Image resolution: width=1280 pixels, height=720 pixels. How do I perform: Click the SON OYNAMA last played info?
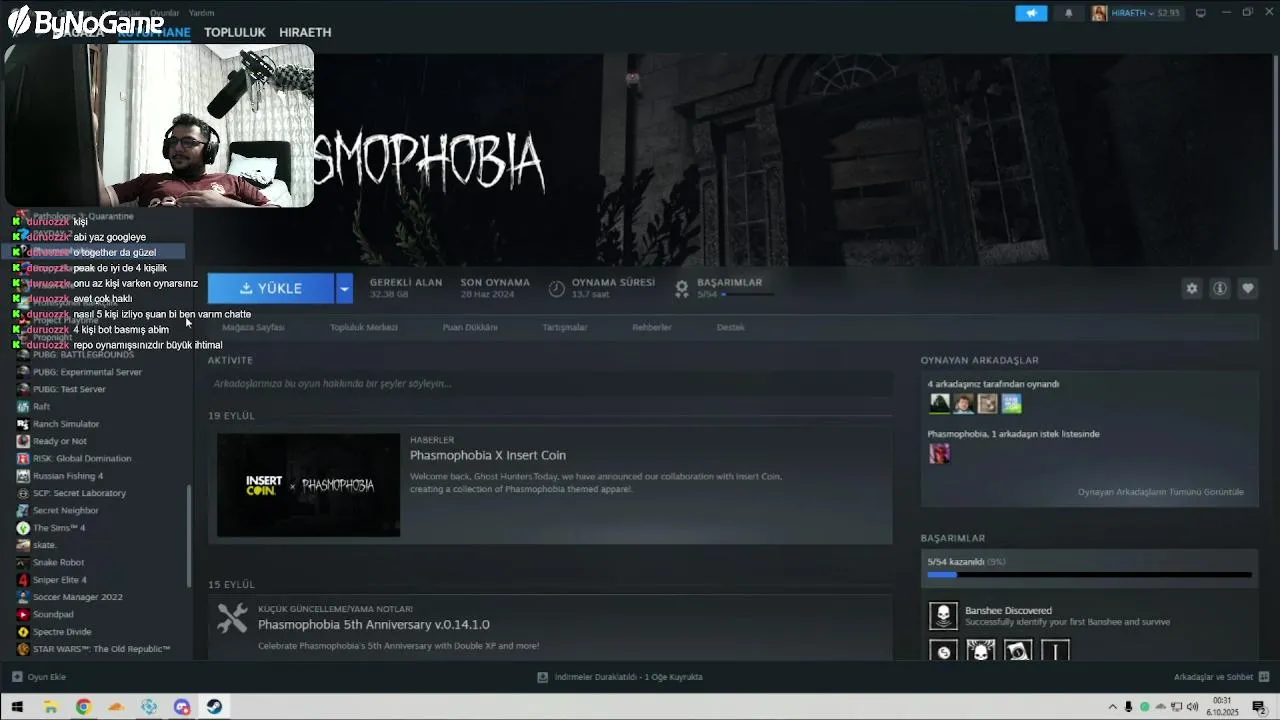pos(495,288)
